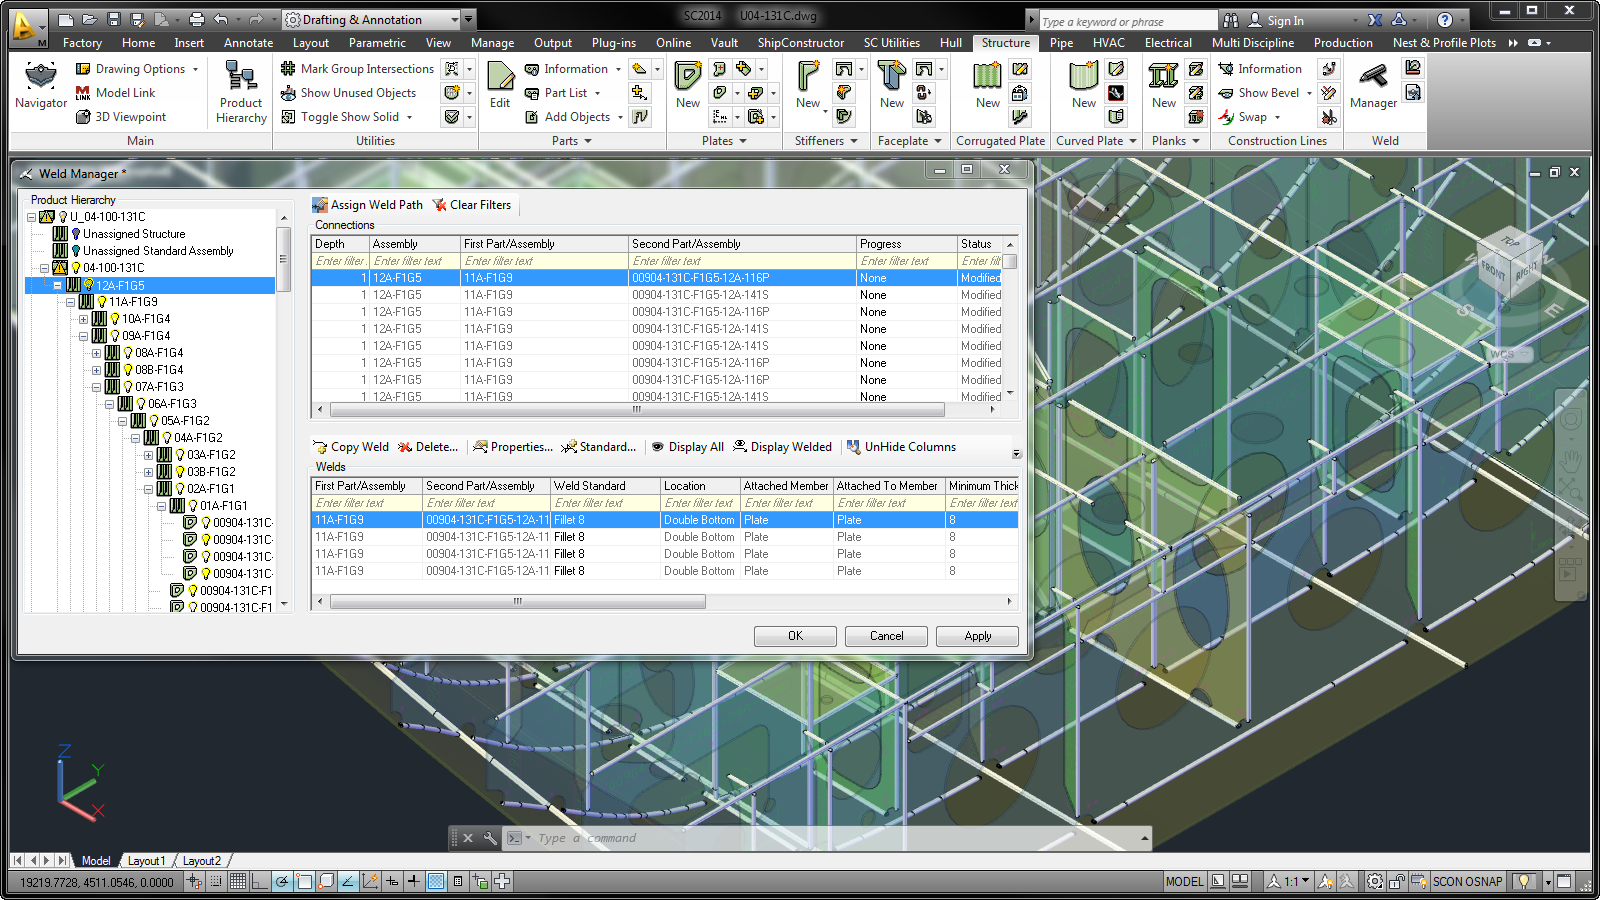The height and width of the screenshot is (900, 1600).
Task: Create a New stiffener in Stiffeners panel
Action: click(808, 85)
